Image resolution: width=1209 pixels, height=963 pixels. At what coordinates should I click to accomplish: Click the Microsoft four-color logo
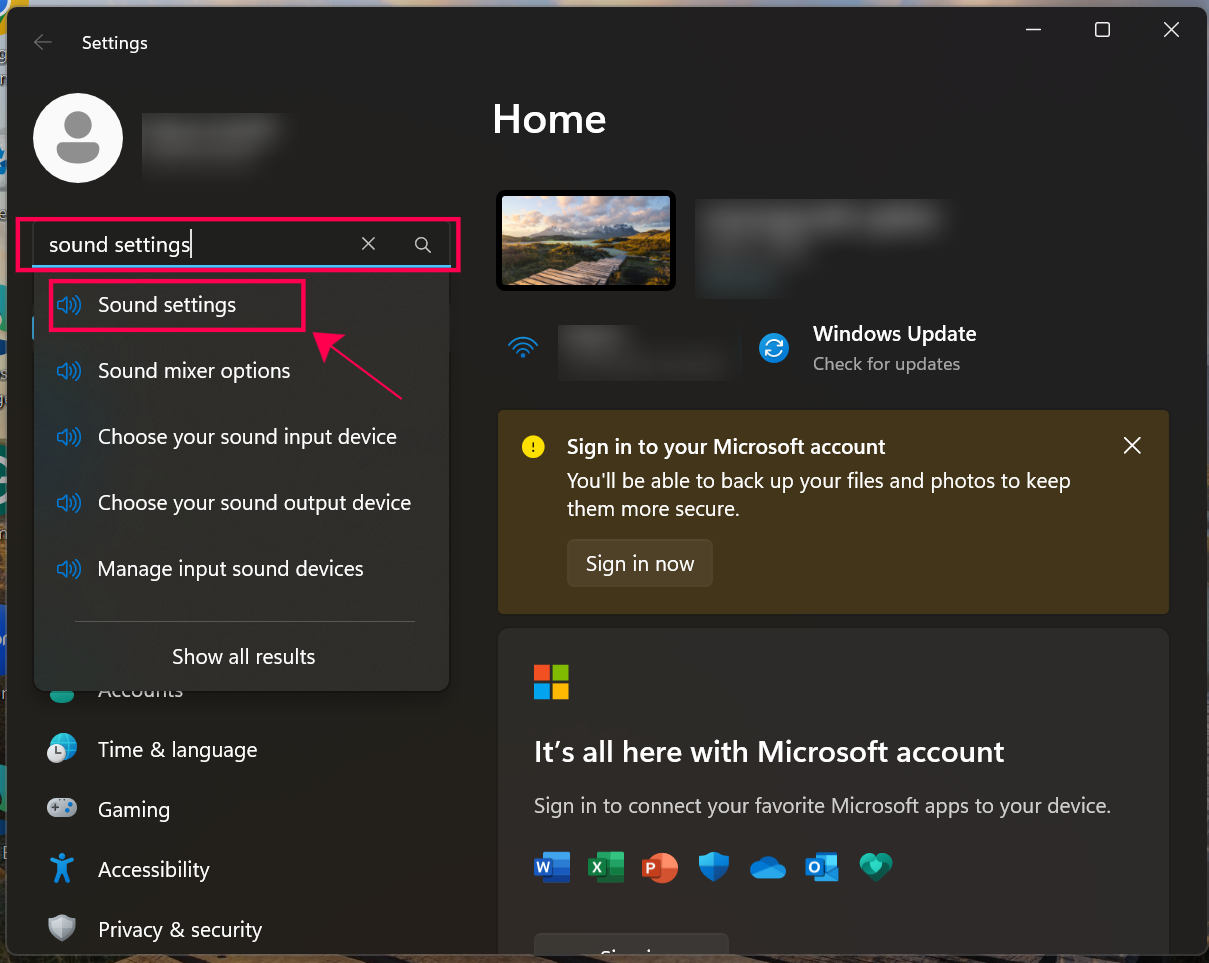[x=551, y=682]
